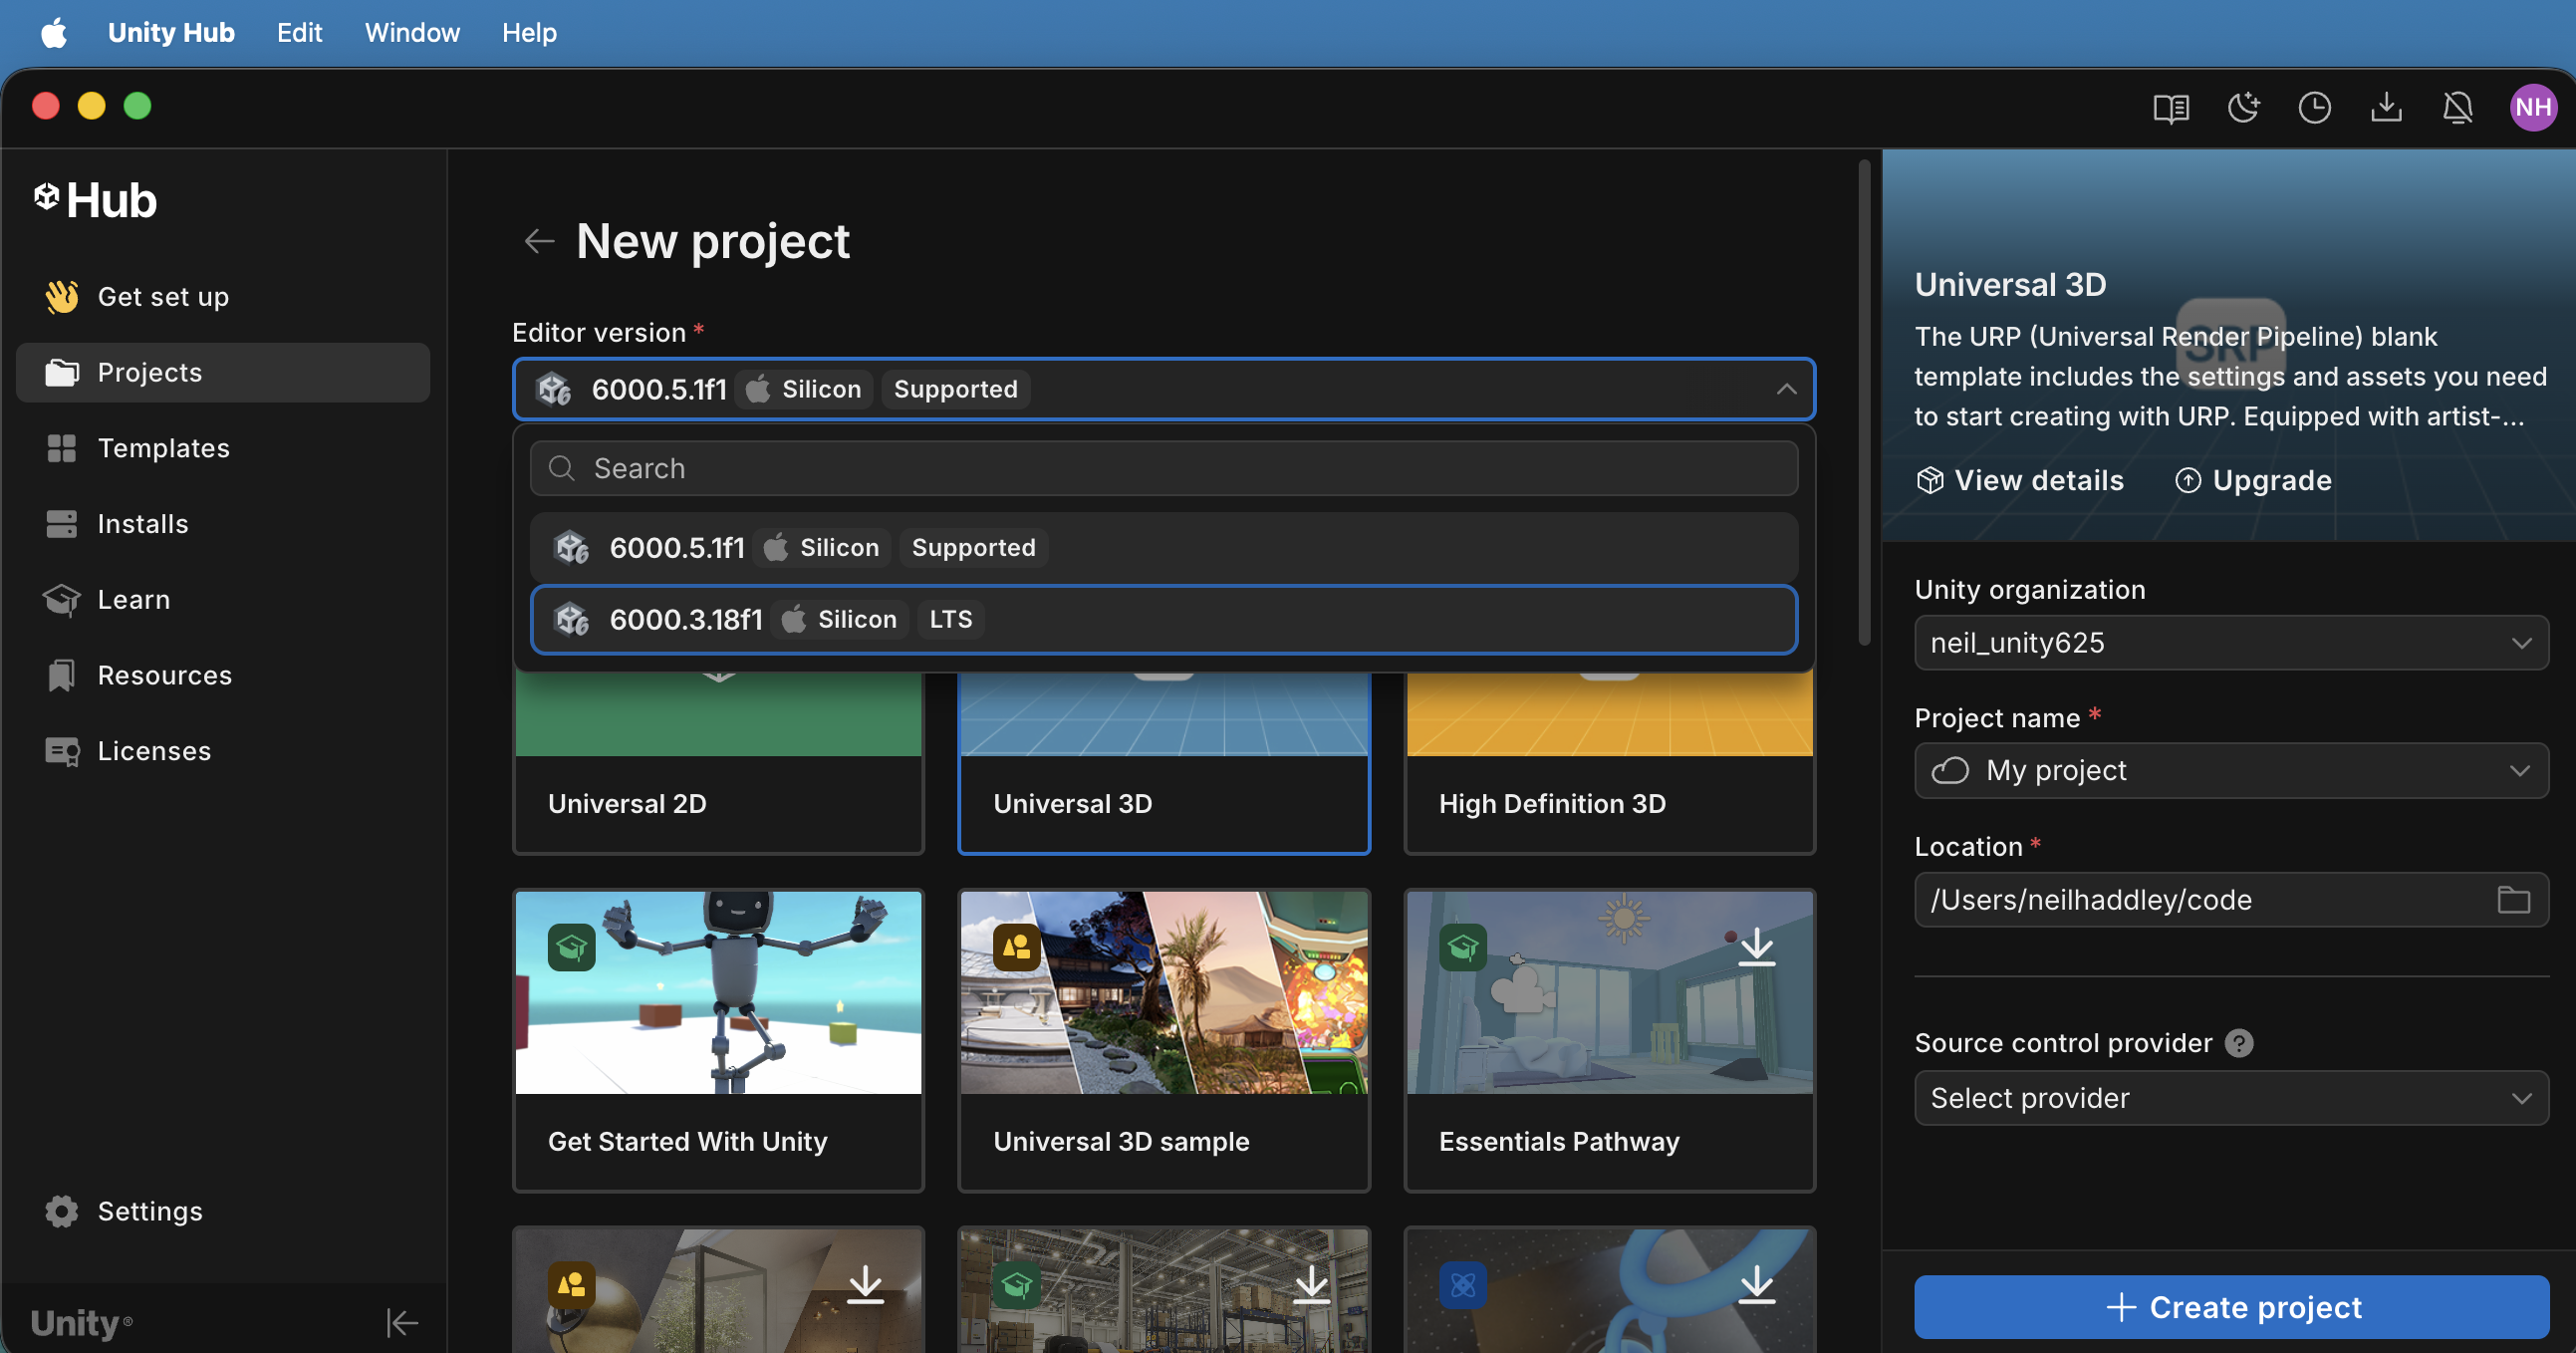Open the clock history icon

point(2314,108)
